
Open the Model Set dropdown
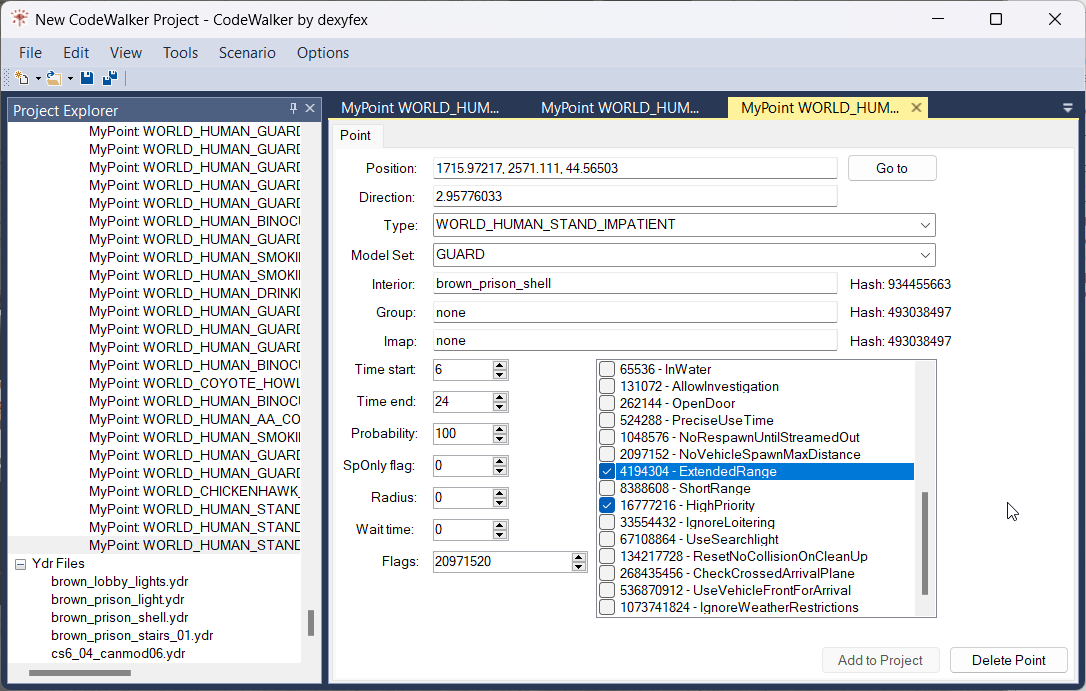click(925, 255)
